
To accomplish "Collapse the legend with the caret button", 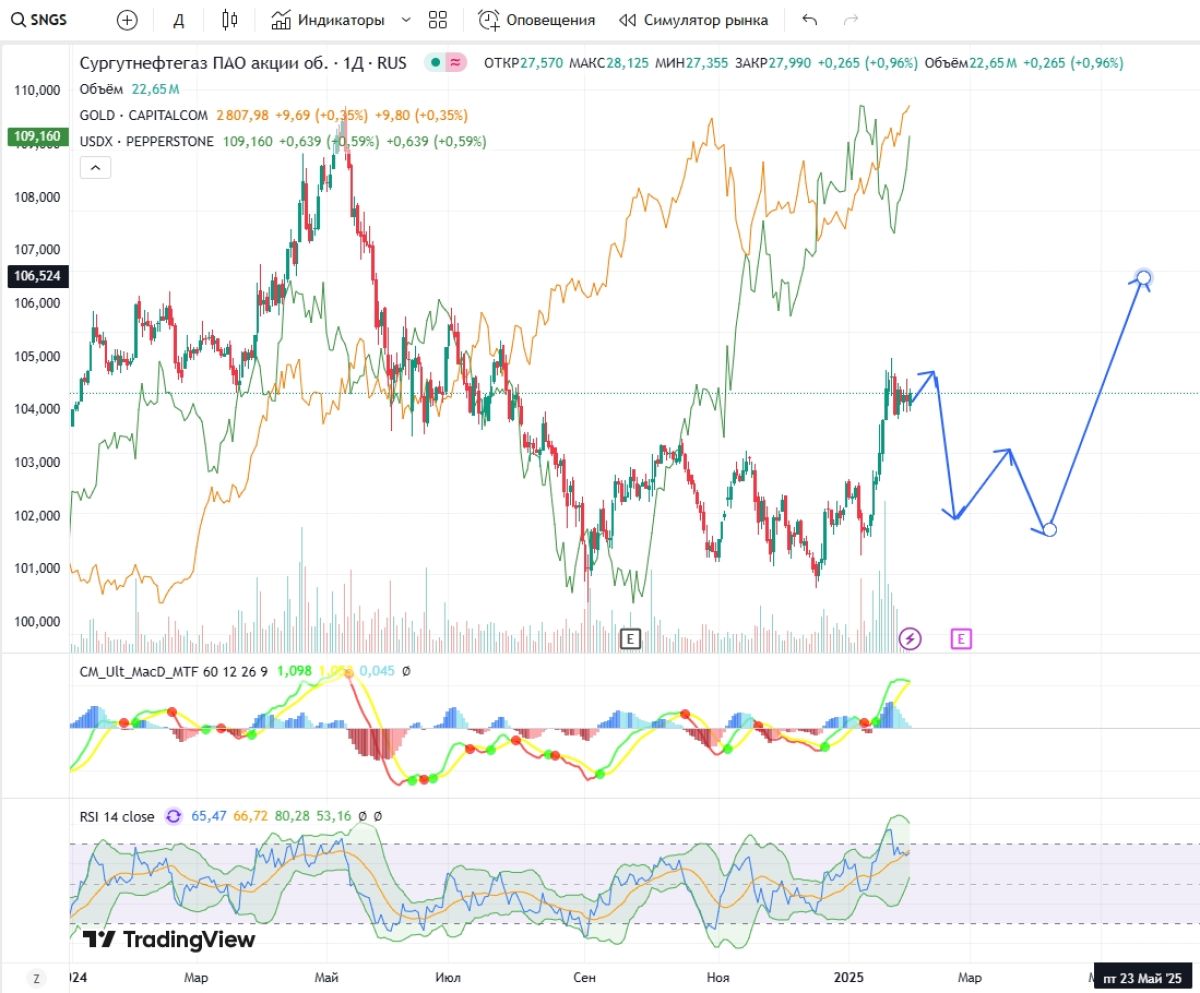I will pos(94,168).
